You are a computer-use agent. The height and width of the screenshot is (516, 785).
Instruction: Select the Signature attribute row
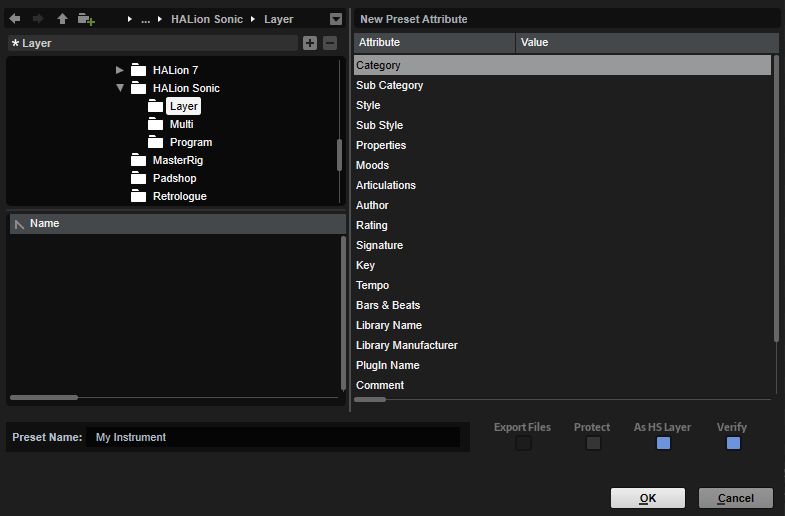(x=563, y=245)
